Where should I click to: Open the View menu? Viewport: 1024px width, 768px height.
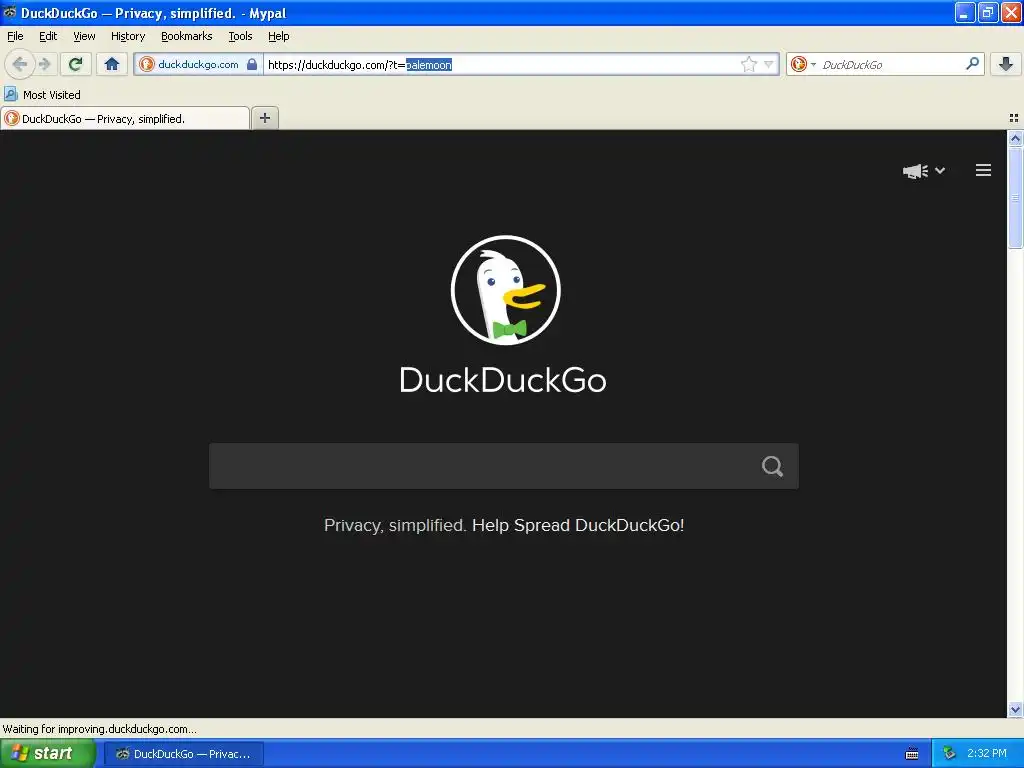pyautogui.click(x=84, y=36)
